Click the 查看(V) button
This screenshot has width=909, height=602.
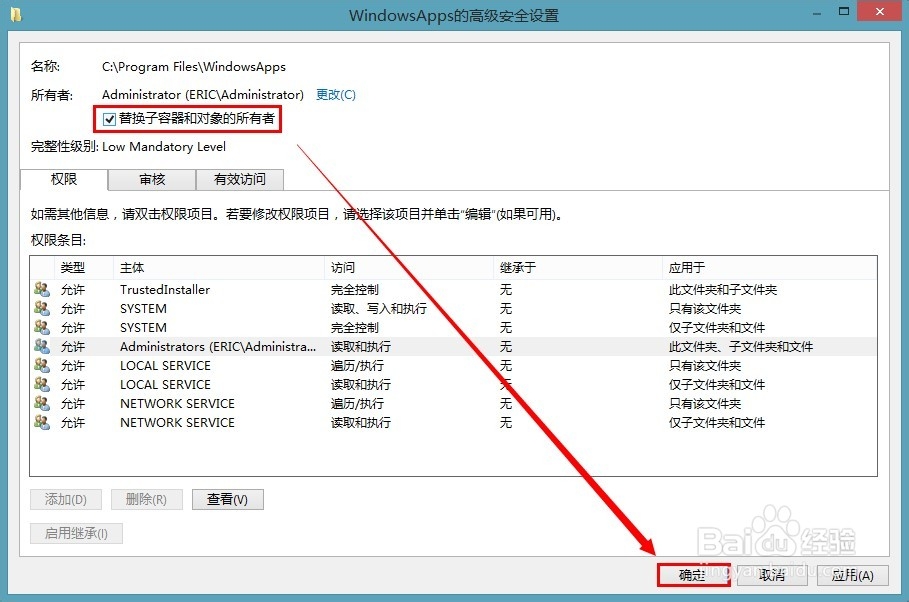click(x=227, y=499)
